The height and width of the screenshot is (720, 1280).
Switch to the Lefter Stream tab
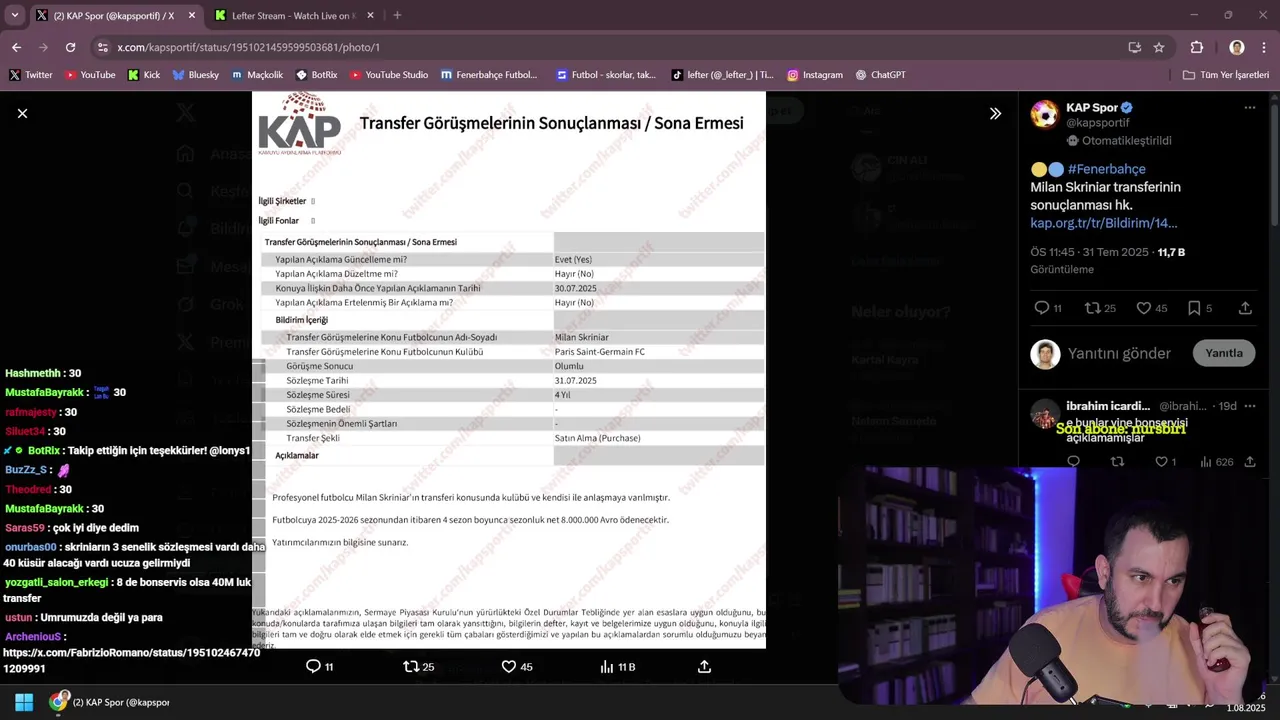(295, 15)
